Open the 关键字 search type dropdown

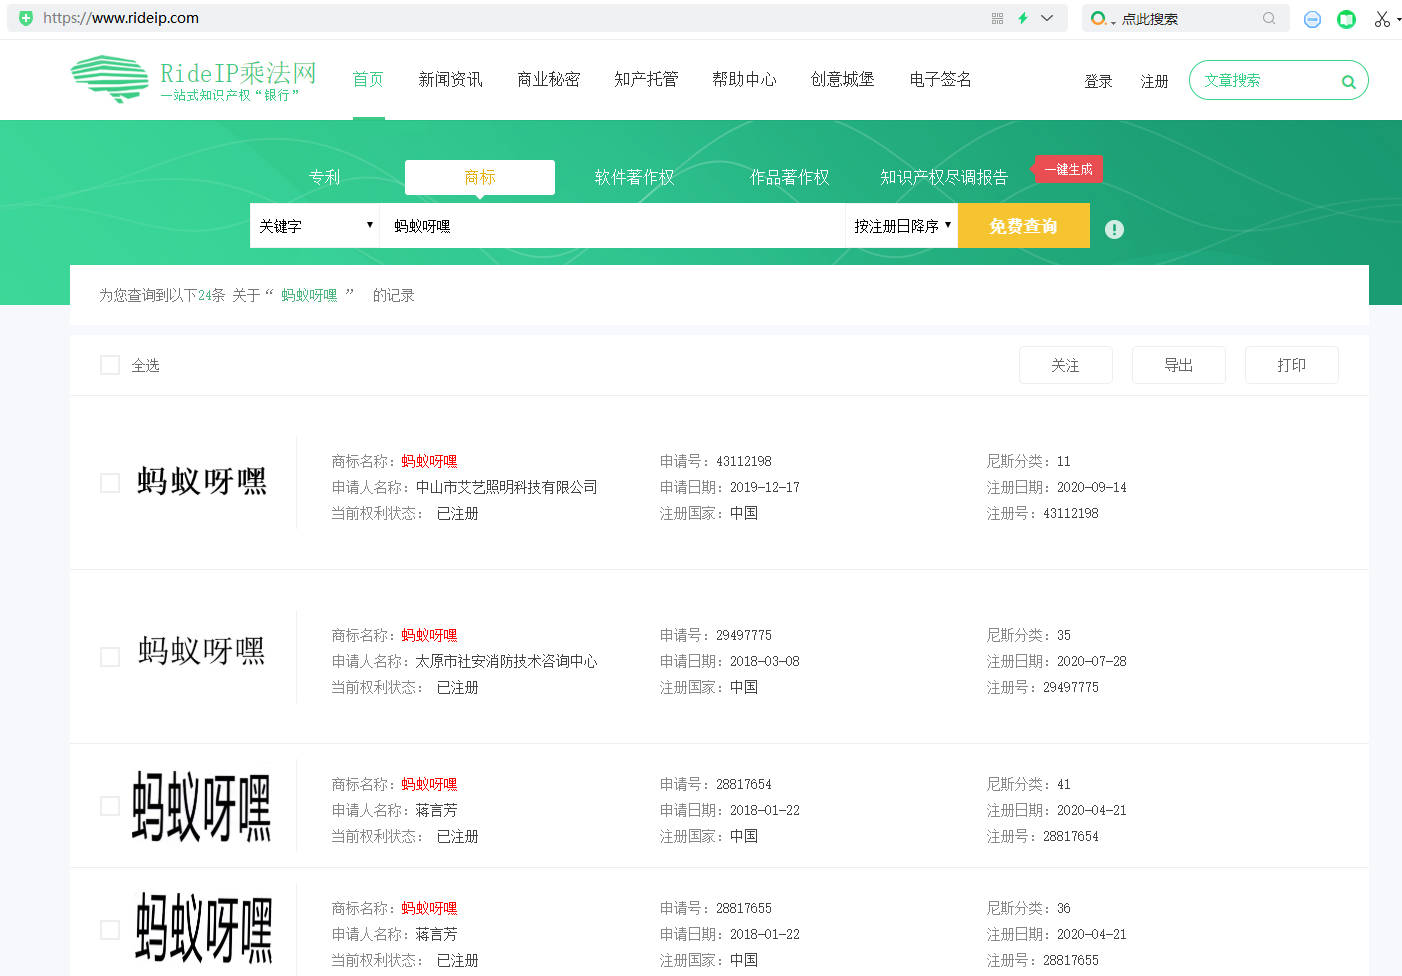[x=315, y=226]
